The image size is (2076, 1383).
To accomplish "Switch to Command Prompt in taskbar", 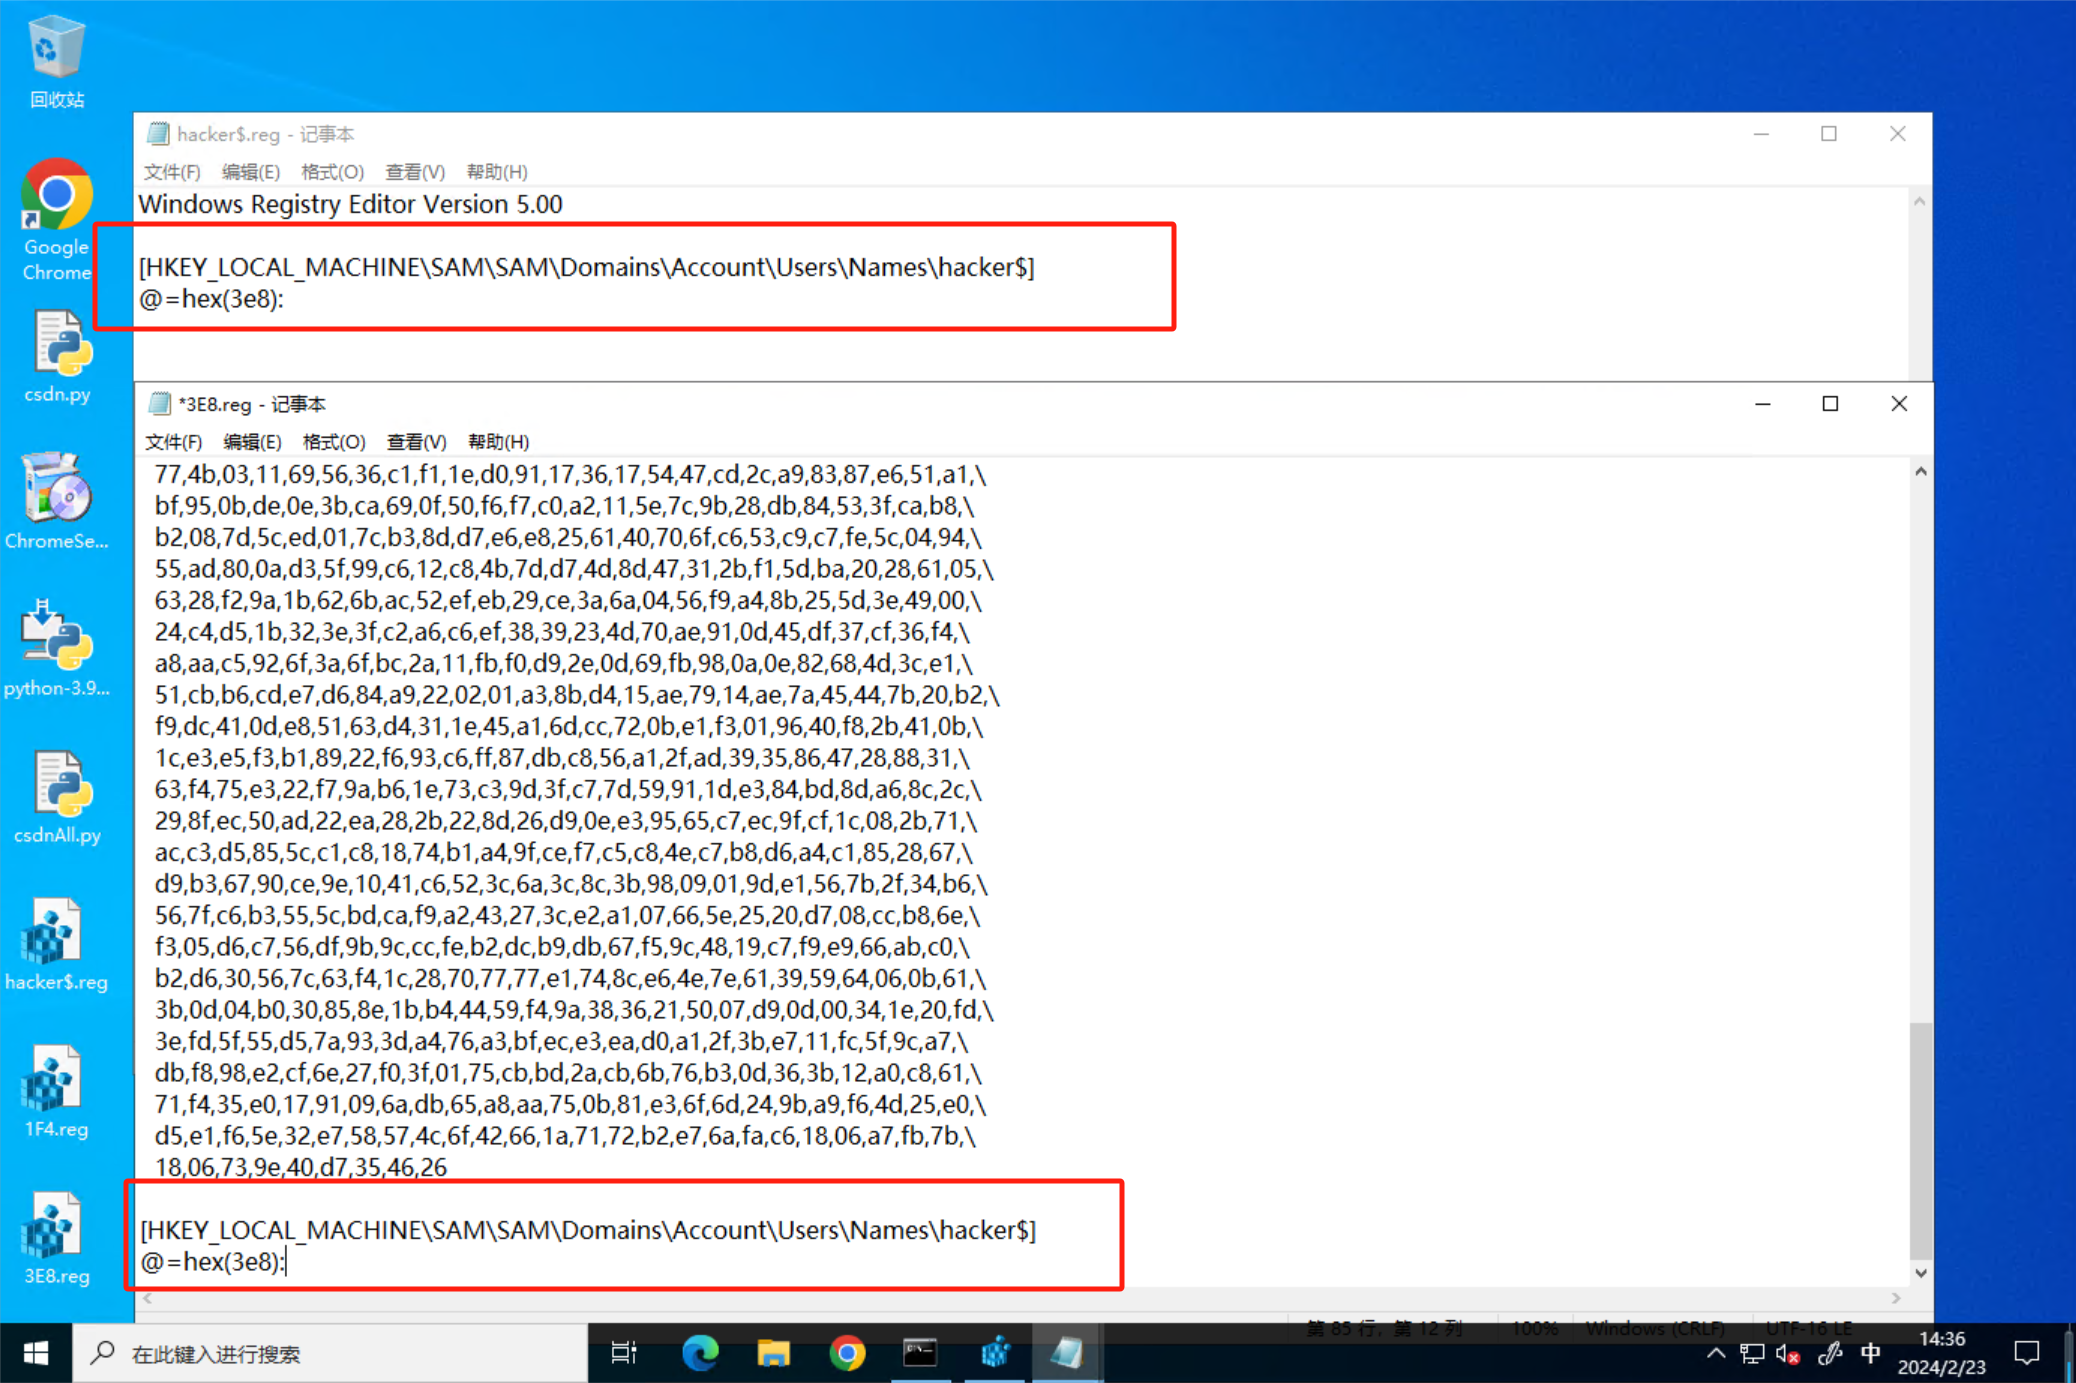I will (x=920, y=1353).
